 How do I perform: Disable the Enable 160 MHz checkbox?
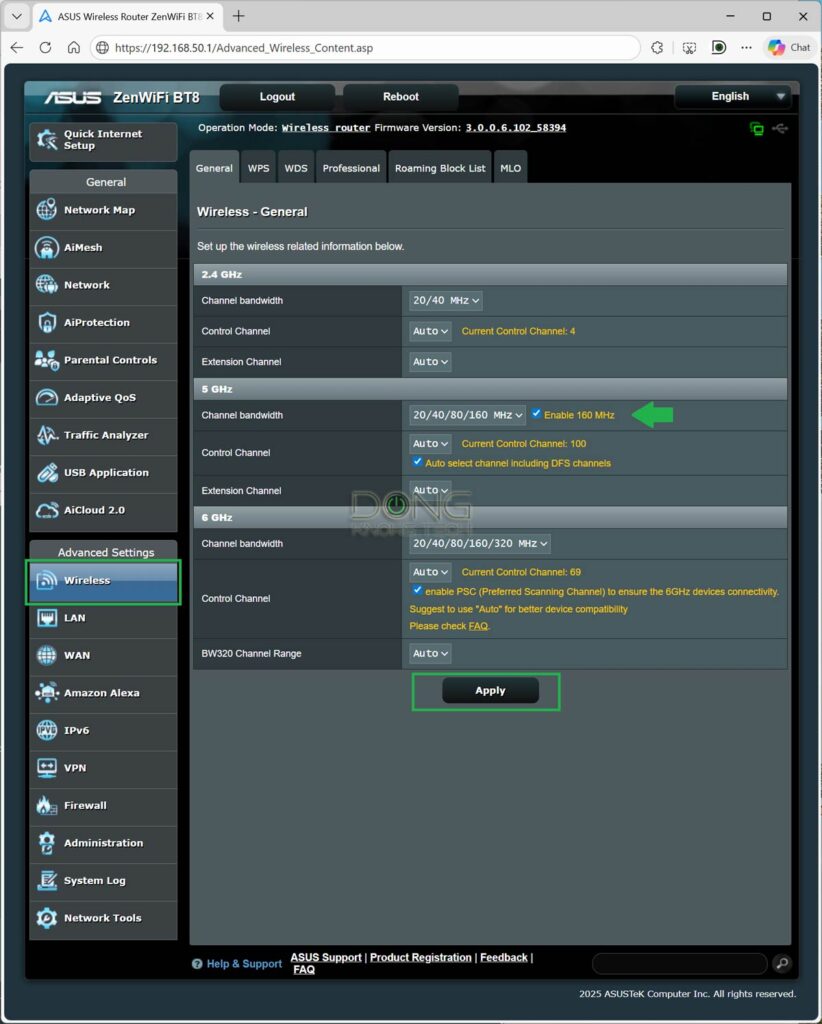point(537,412)
